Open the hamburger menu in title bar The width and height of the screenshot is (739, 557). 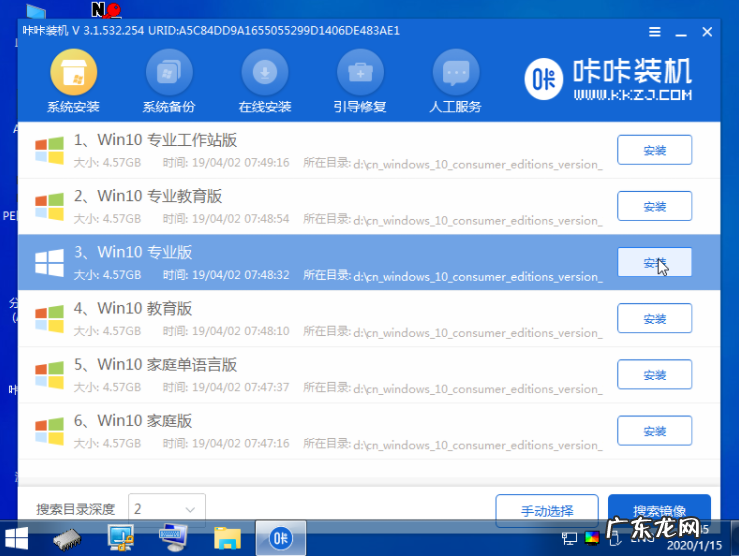point(655,32)
